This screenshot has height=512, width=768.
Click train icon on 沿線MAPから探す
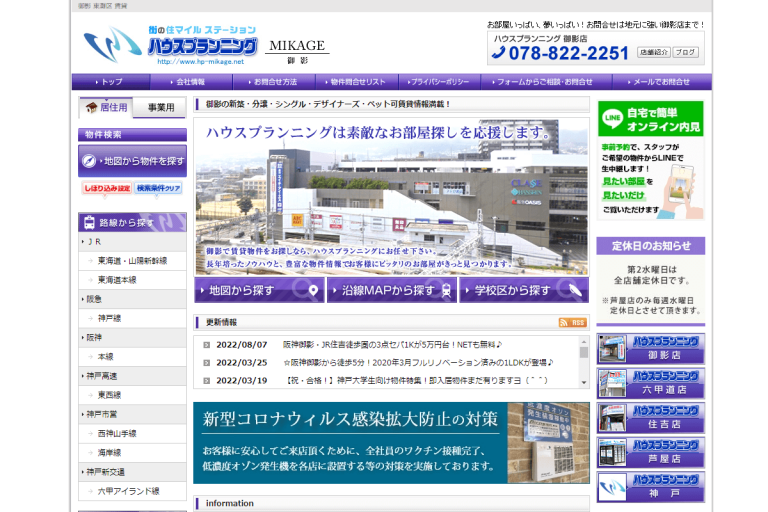click(446, 291)
